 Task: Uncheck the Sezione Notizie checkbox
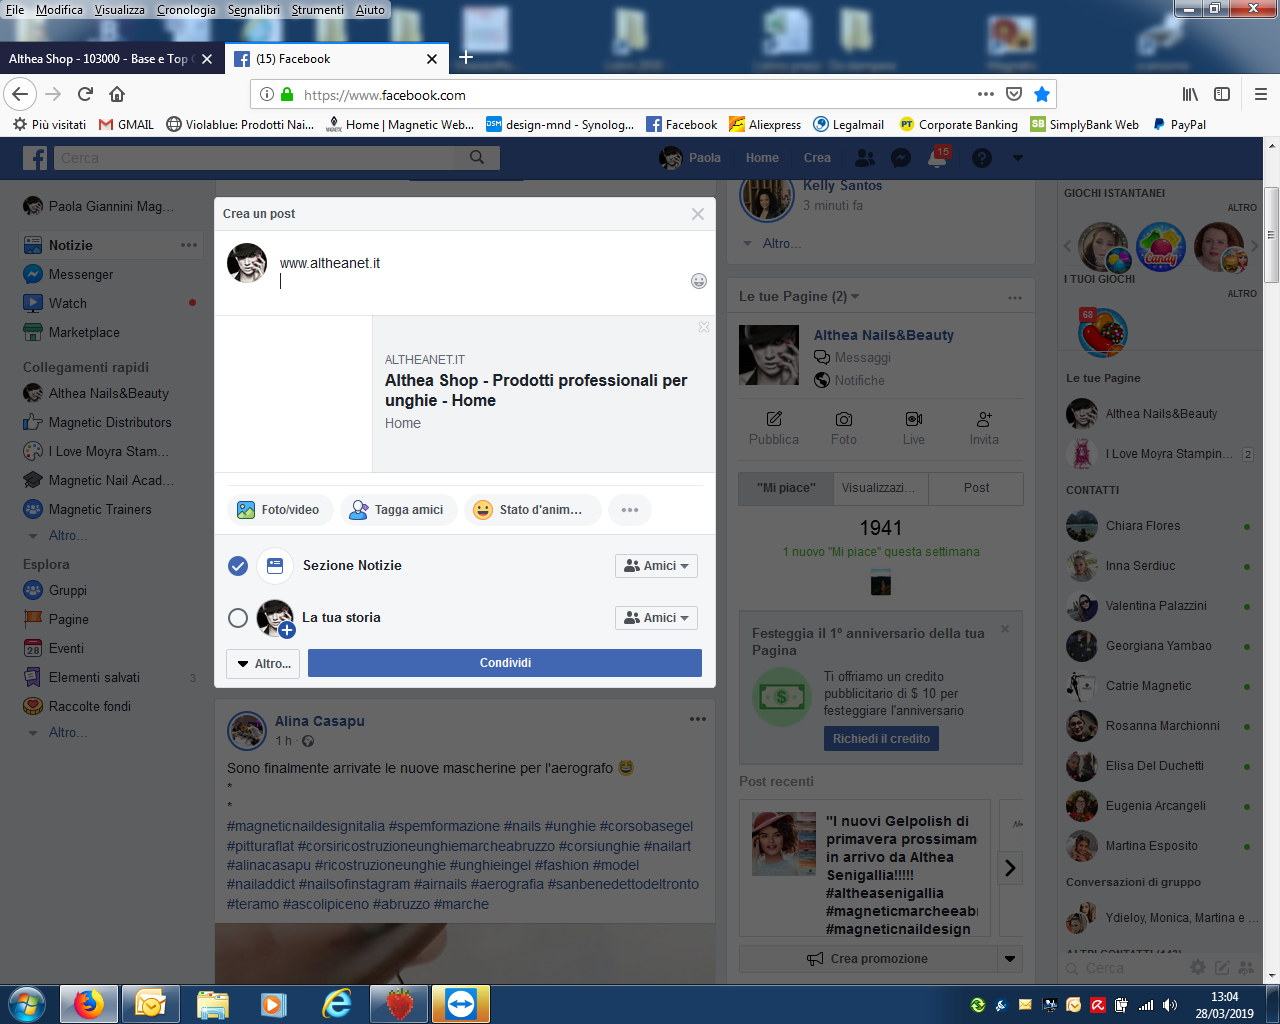click(238, 566)
